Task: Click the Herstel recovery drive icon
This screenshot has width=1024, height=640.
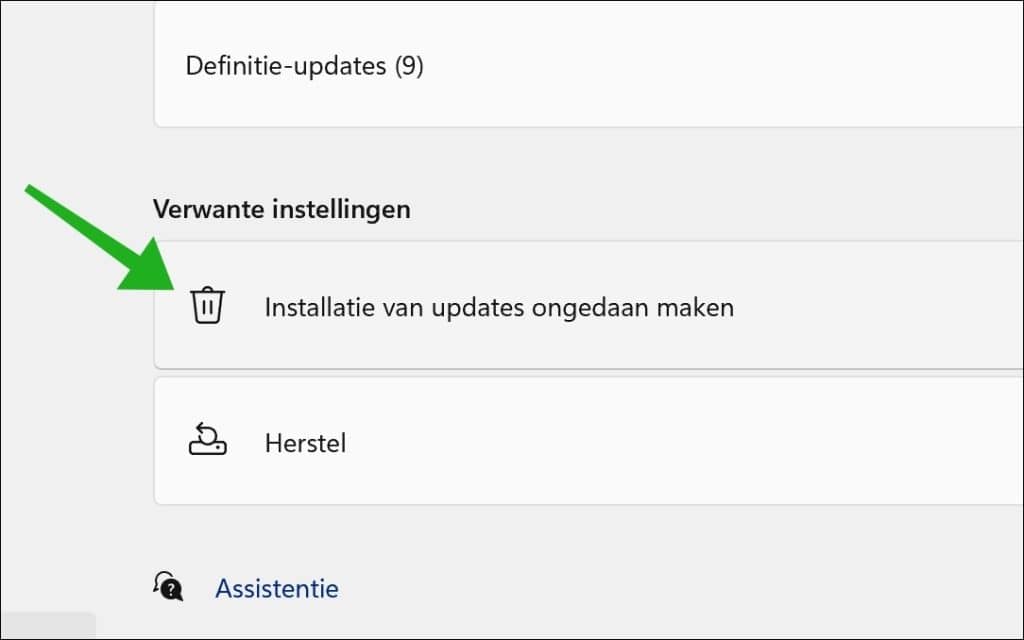Action: [208, 441]
